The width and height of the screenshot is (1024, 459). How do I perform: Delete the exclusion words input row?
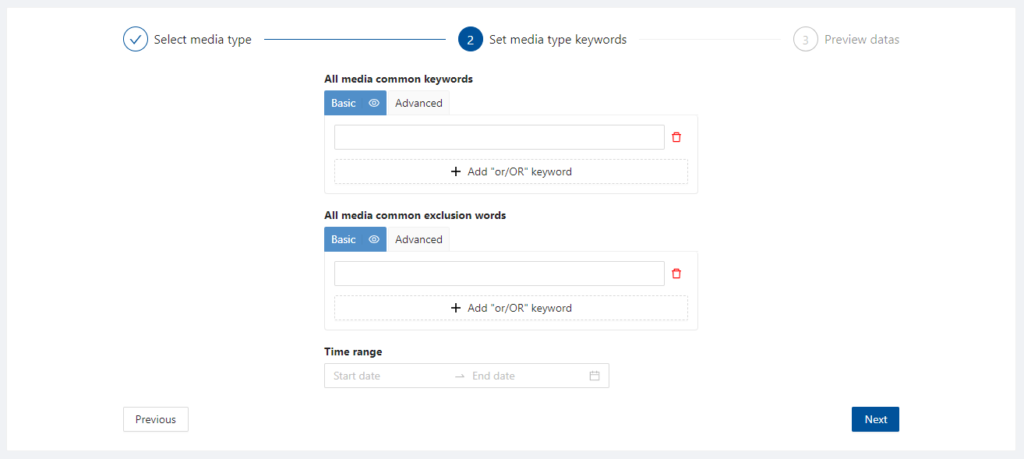coord(677,274)
